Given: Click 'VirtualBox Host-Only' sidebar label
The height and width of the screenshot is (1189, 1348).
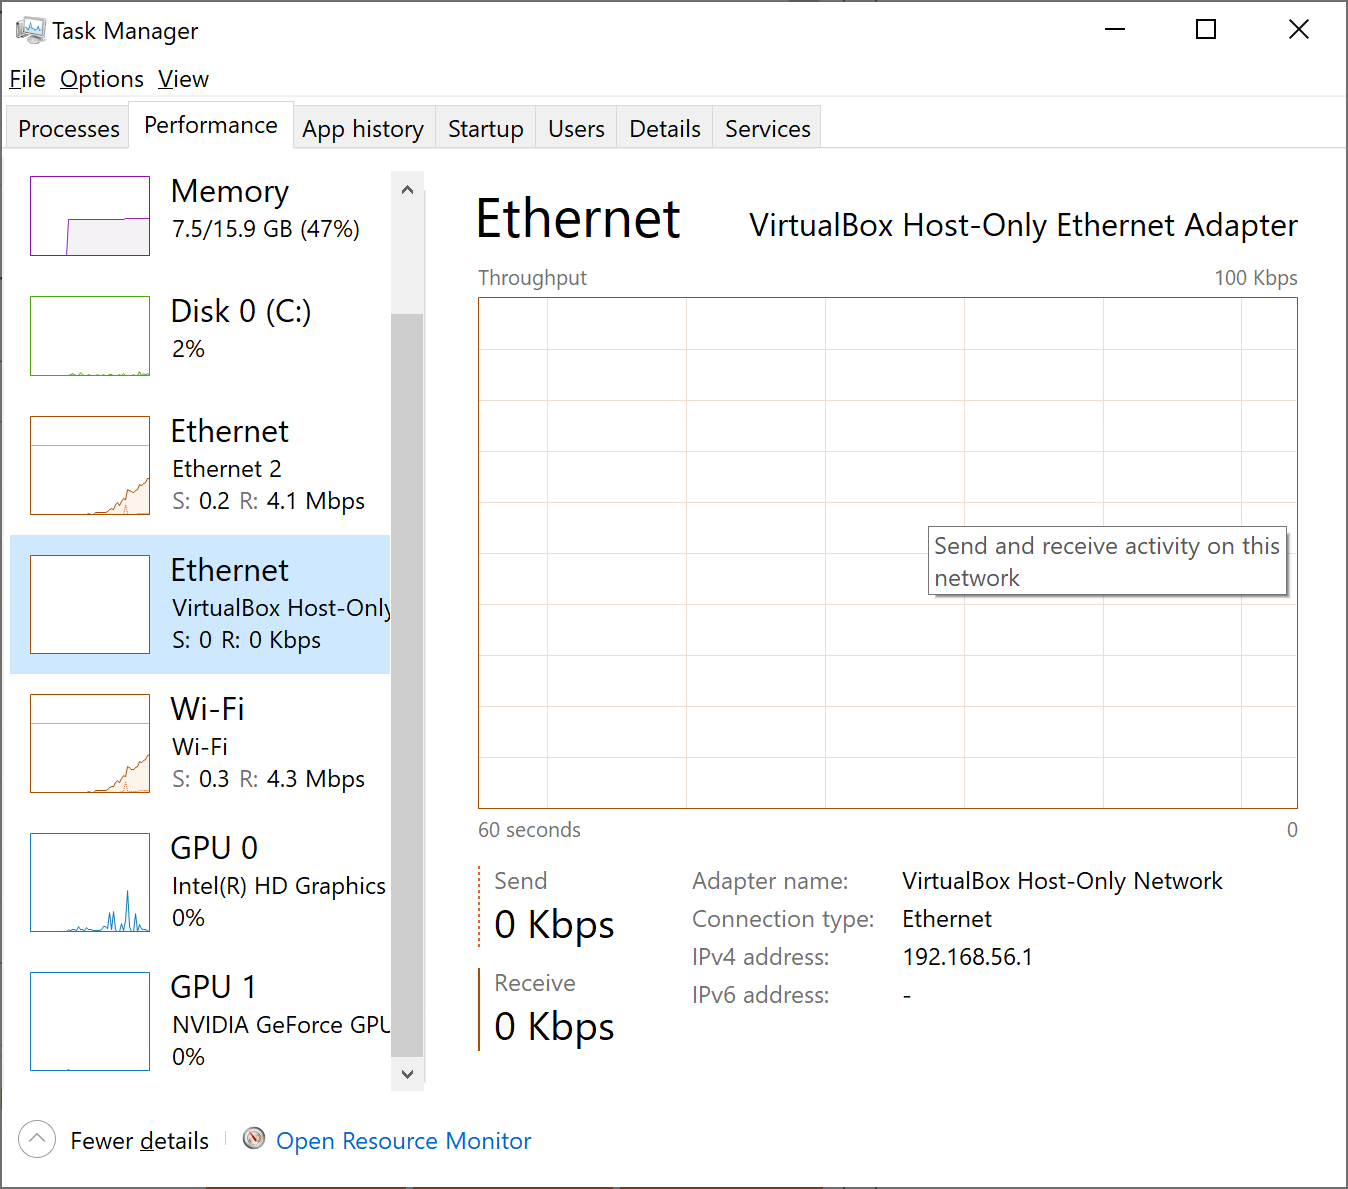Looking at the screenshot, I should coord(281,608).
